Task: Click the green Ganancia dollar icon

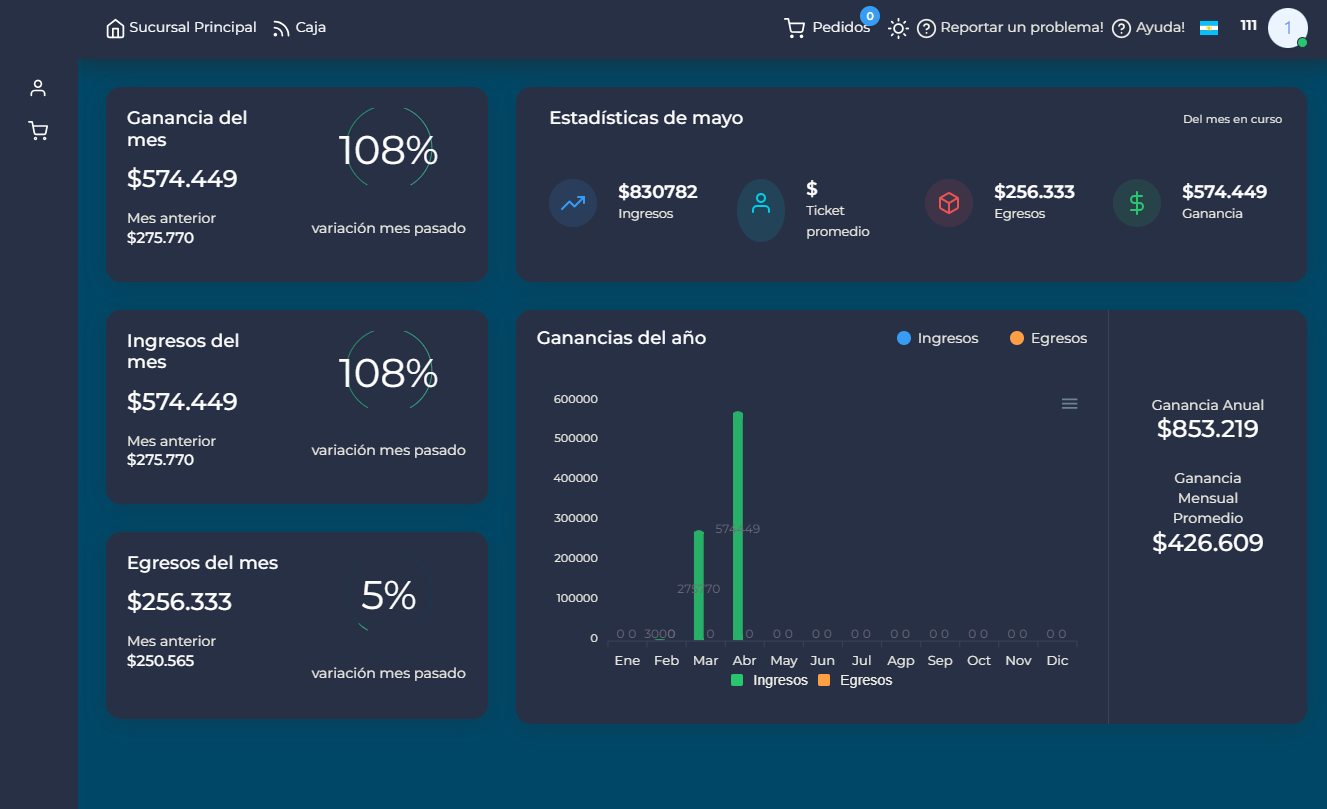Action: [1136, 203]
